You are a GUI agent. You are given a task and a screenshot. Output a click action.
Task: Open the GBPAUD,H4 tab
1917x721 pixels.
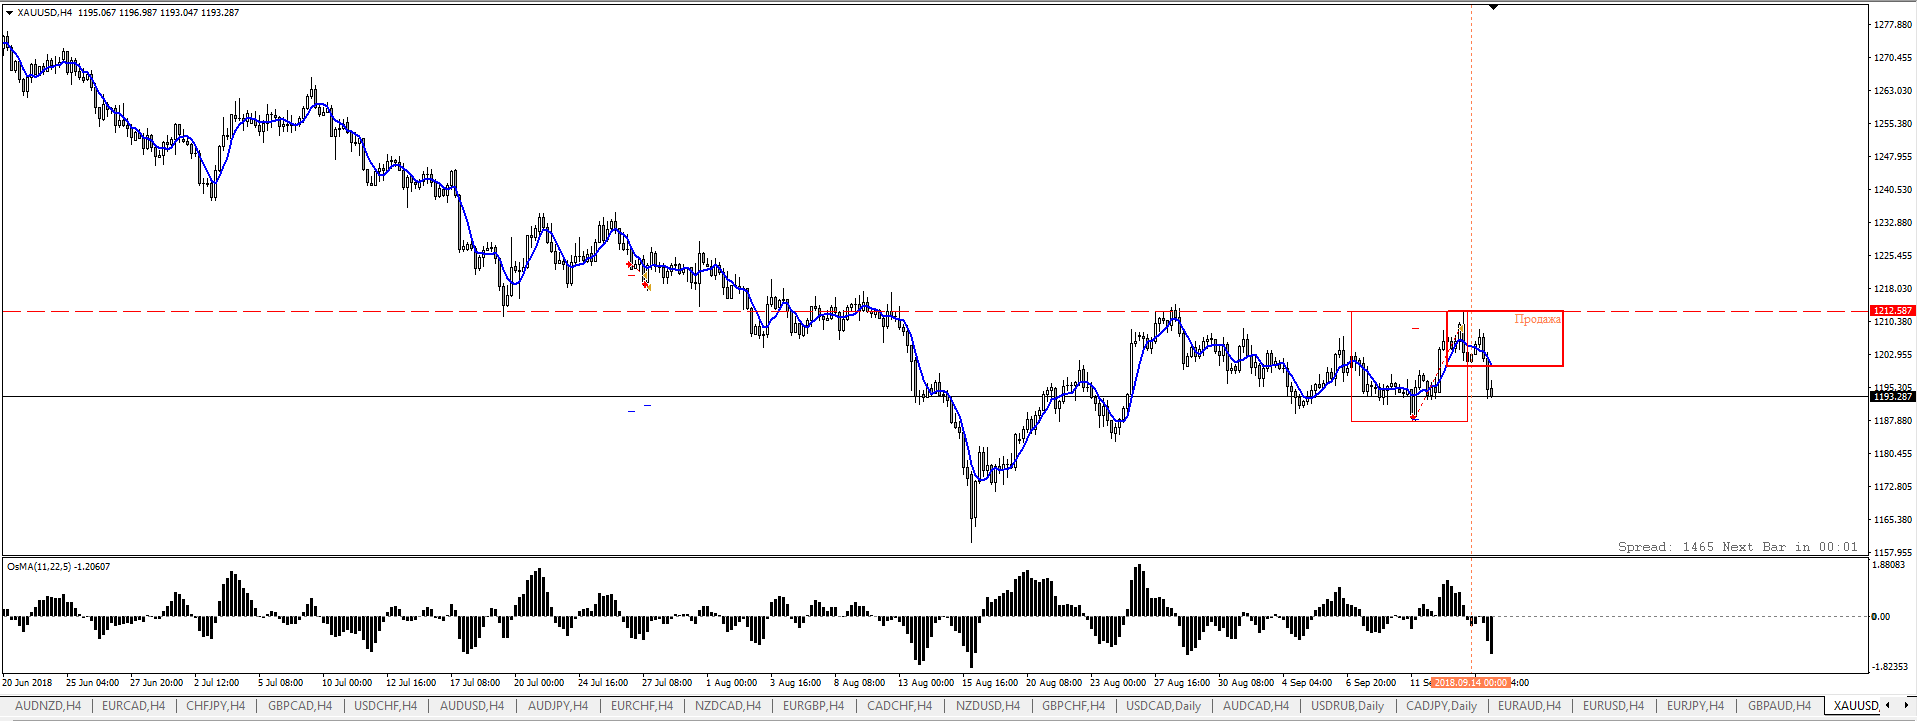1779,706
